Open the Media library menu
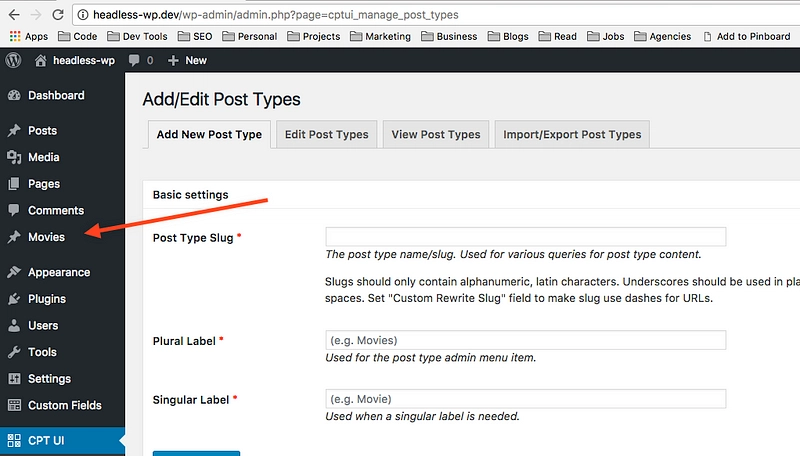The image size is (800, 456). click(x=43, y=157)
